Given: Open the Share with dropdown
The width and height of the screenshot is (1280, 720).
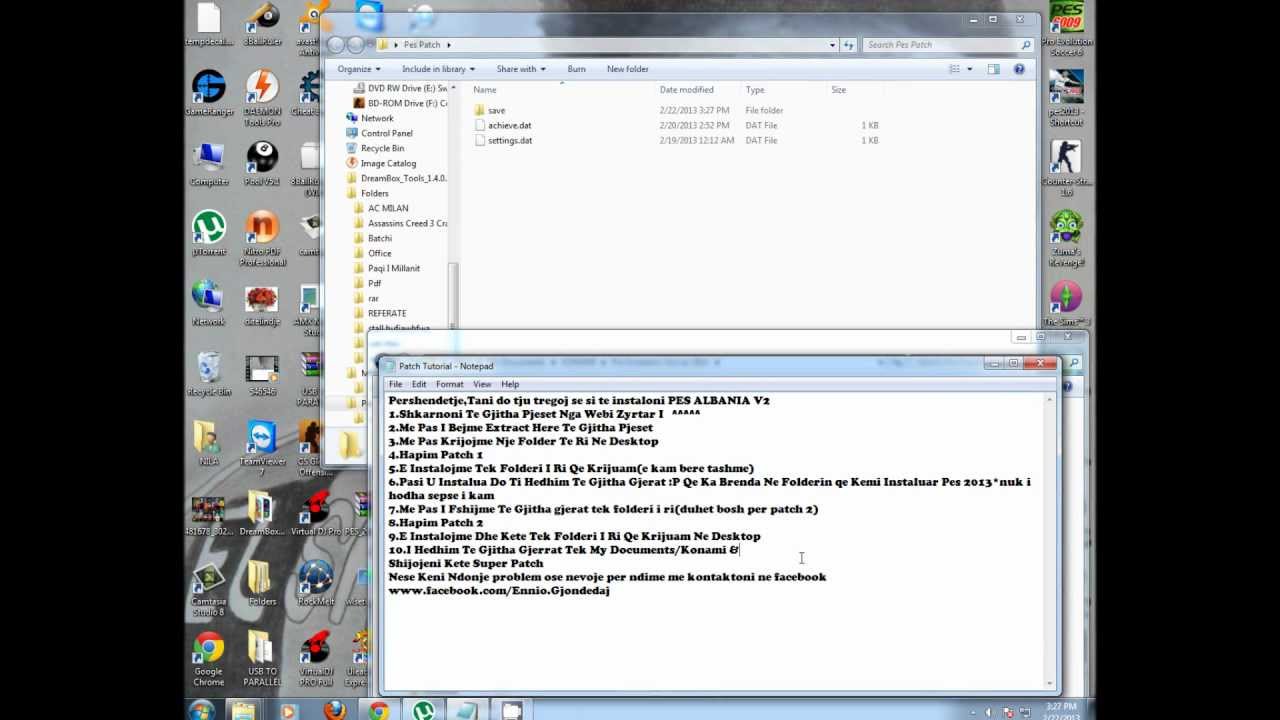Looking at the screenshot, I should click(521, 69).
